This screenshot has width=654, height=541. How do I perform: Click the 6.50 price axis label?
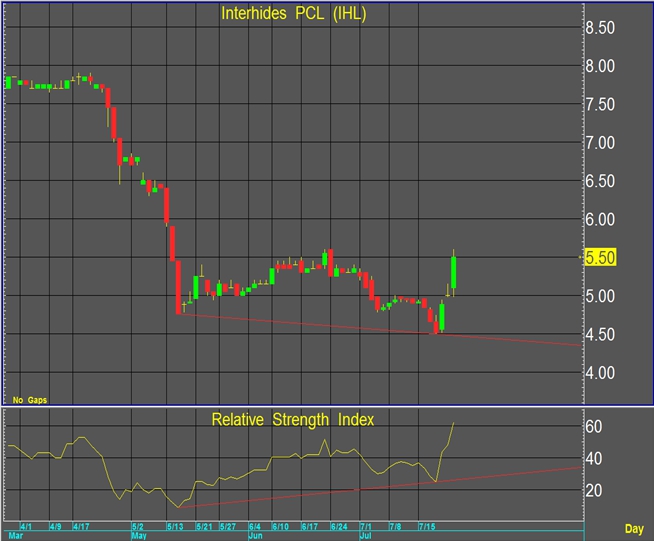tap(600, 181)
